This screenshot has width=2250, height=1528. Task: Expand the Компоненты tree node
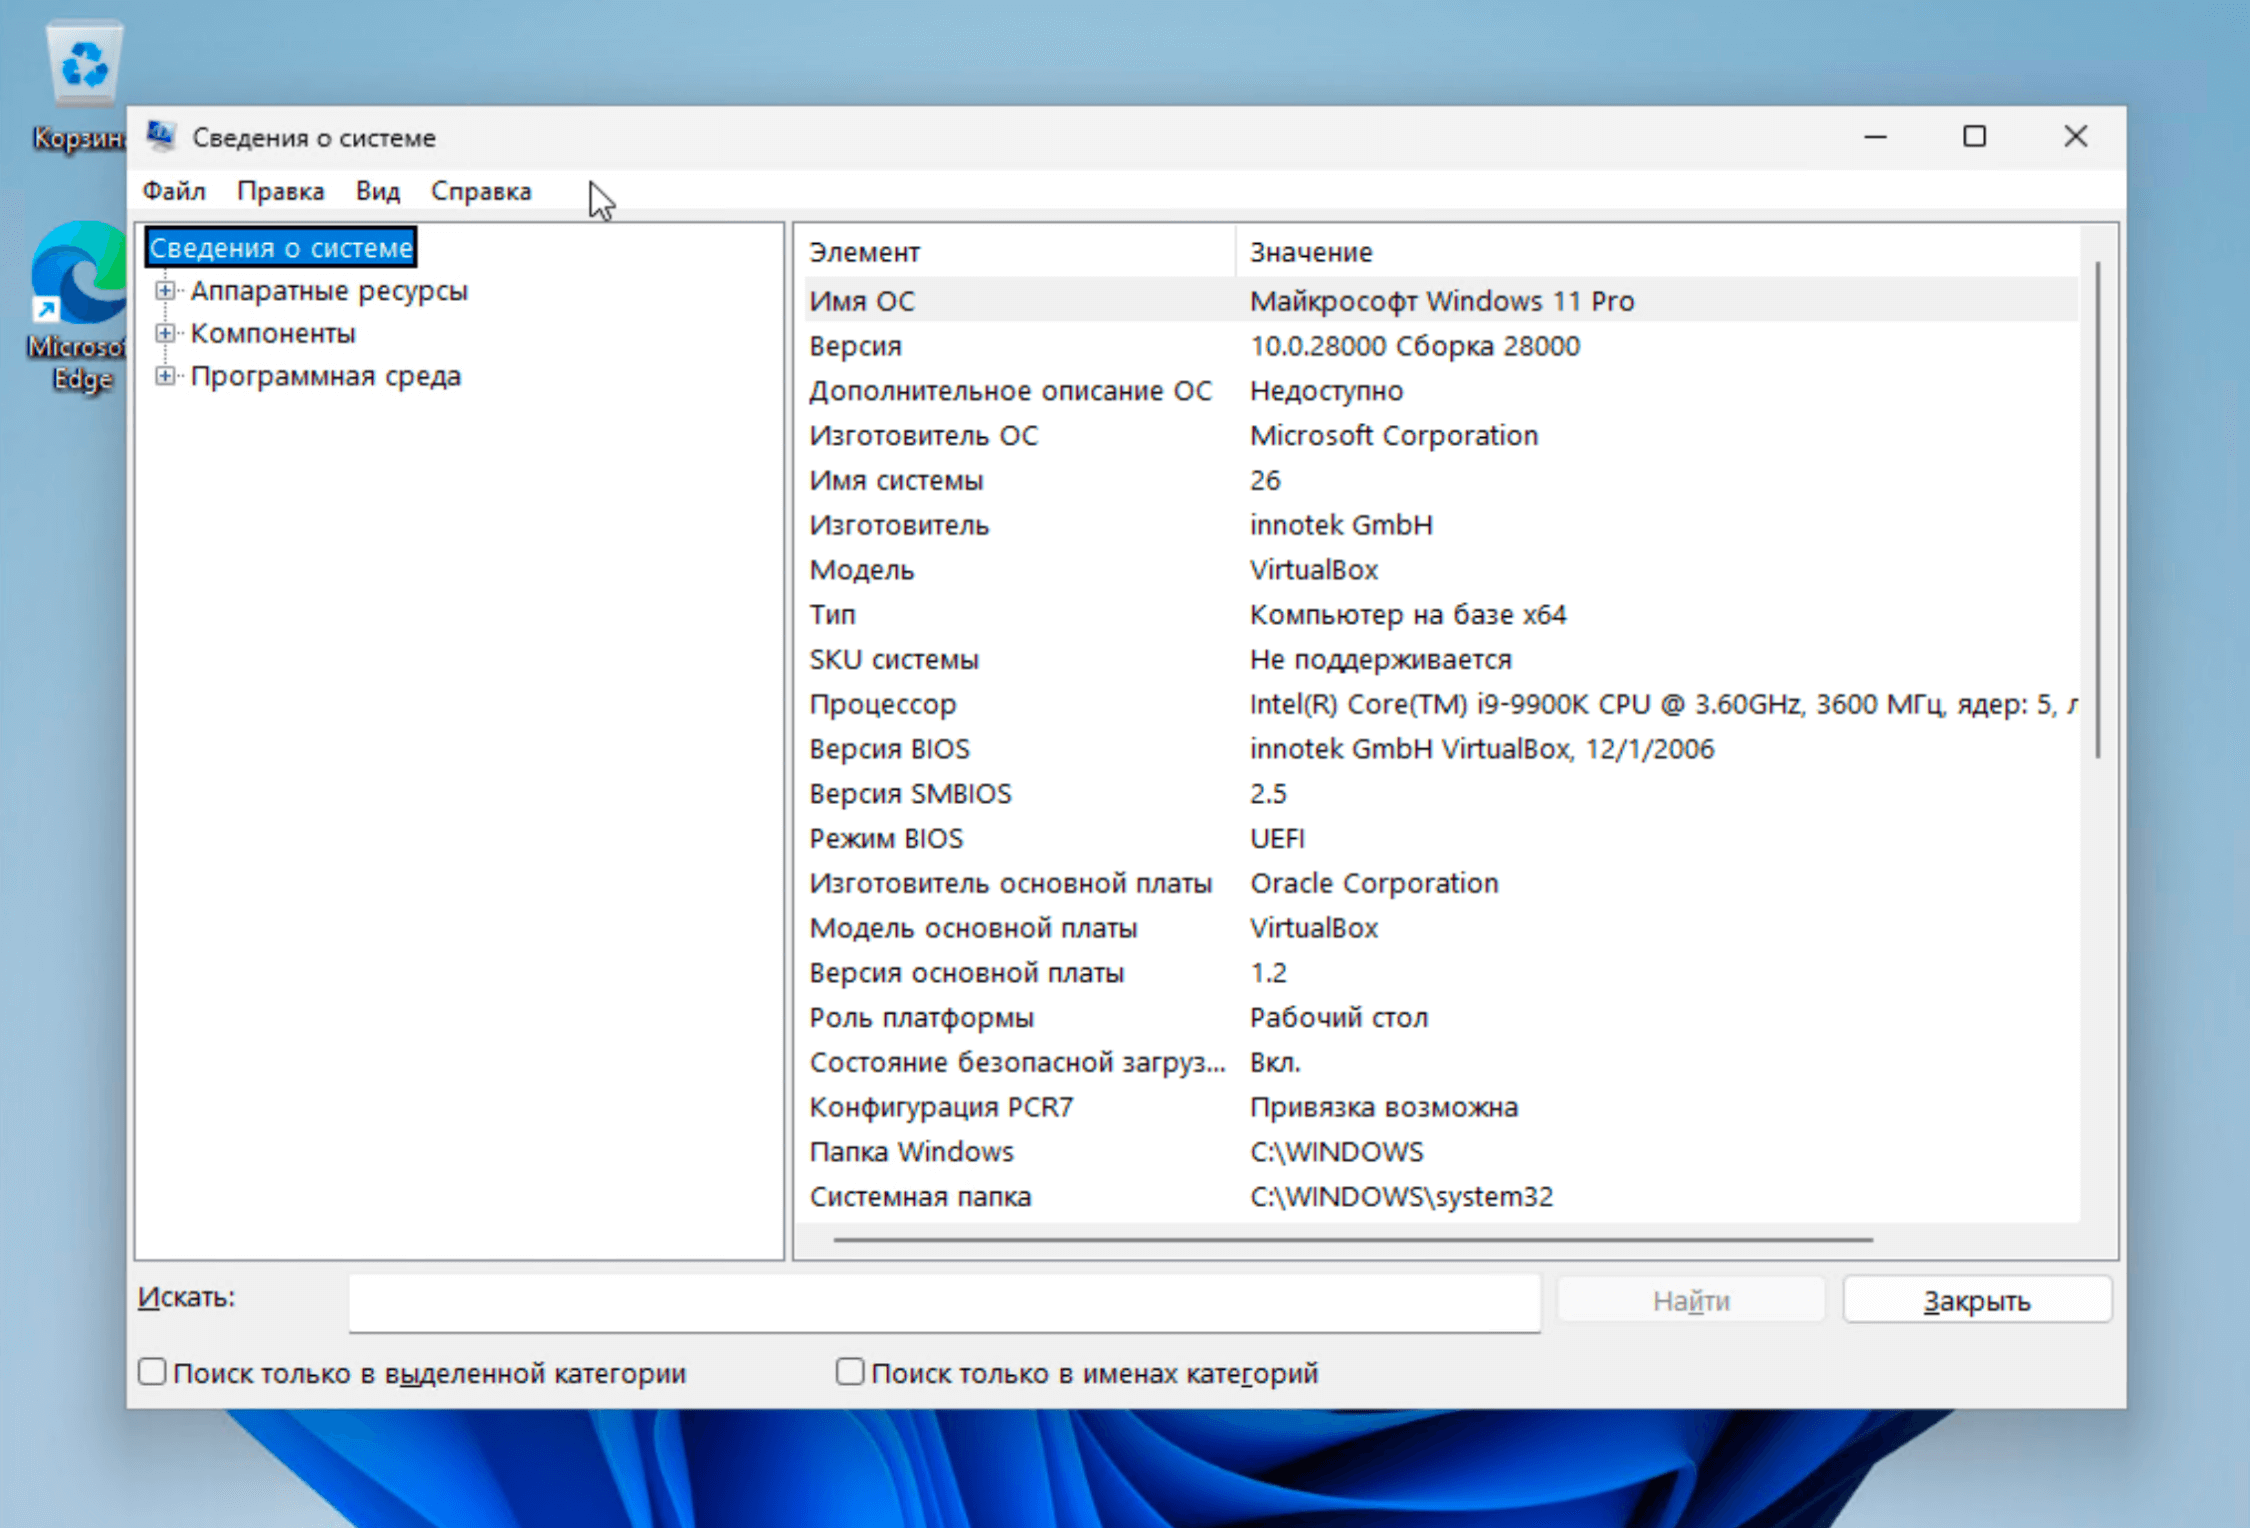click(165, 333)
